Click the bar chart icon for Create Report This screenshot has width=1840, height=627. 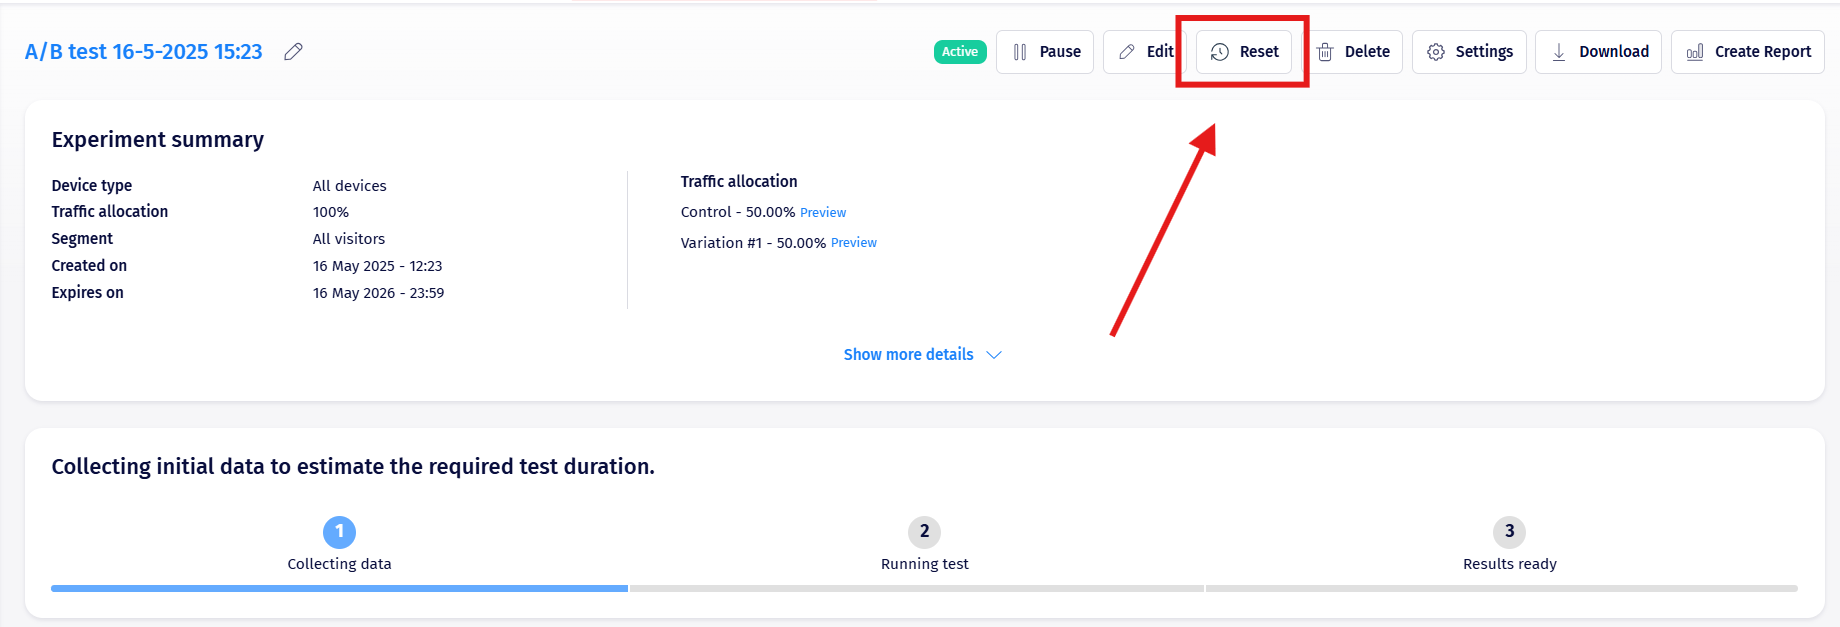click(1695, 52)
